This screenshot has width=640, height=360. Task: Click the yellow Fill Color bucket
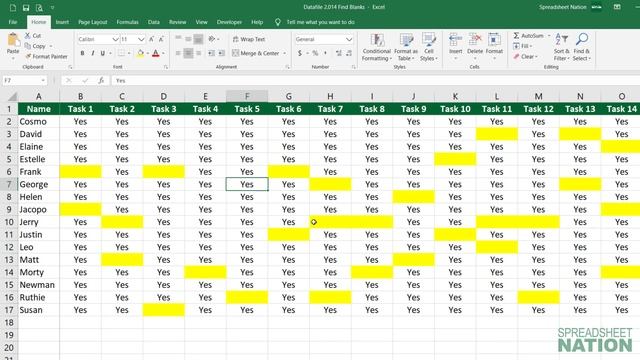click(140, 53)
